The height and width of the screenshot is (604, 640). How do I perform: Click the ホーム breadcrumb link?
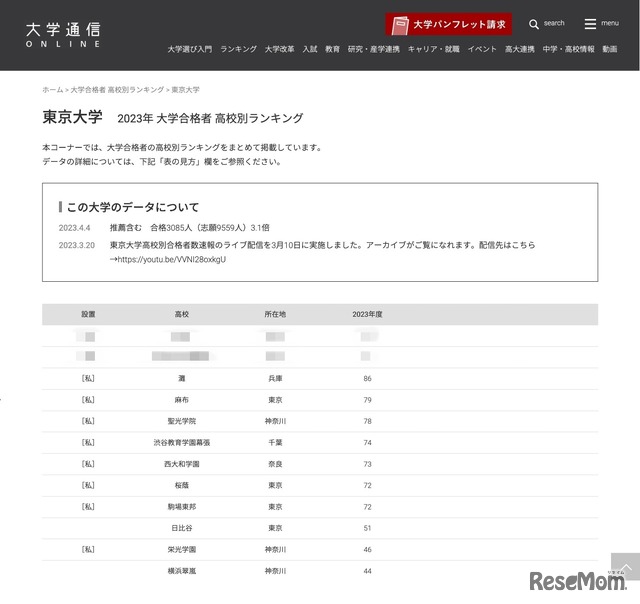52,90
